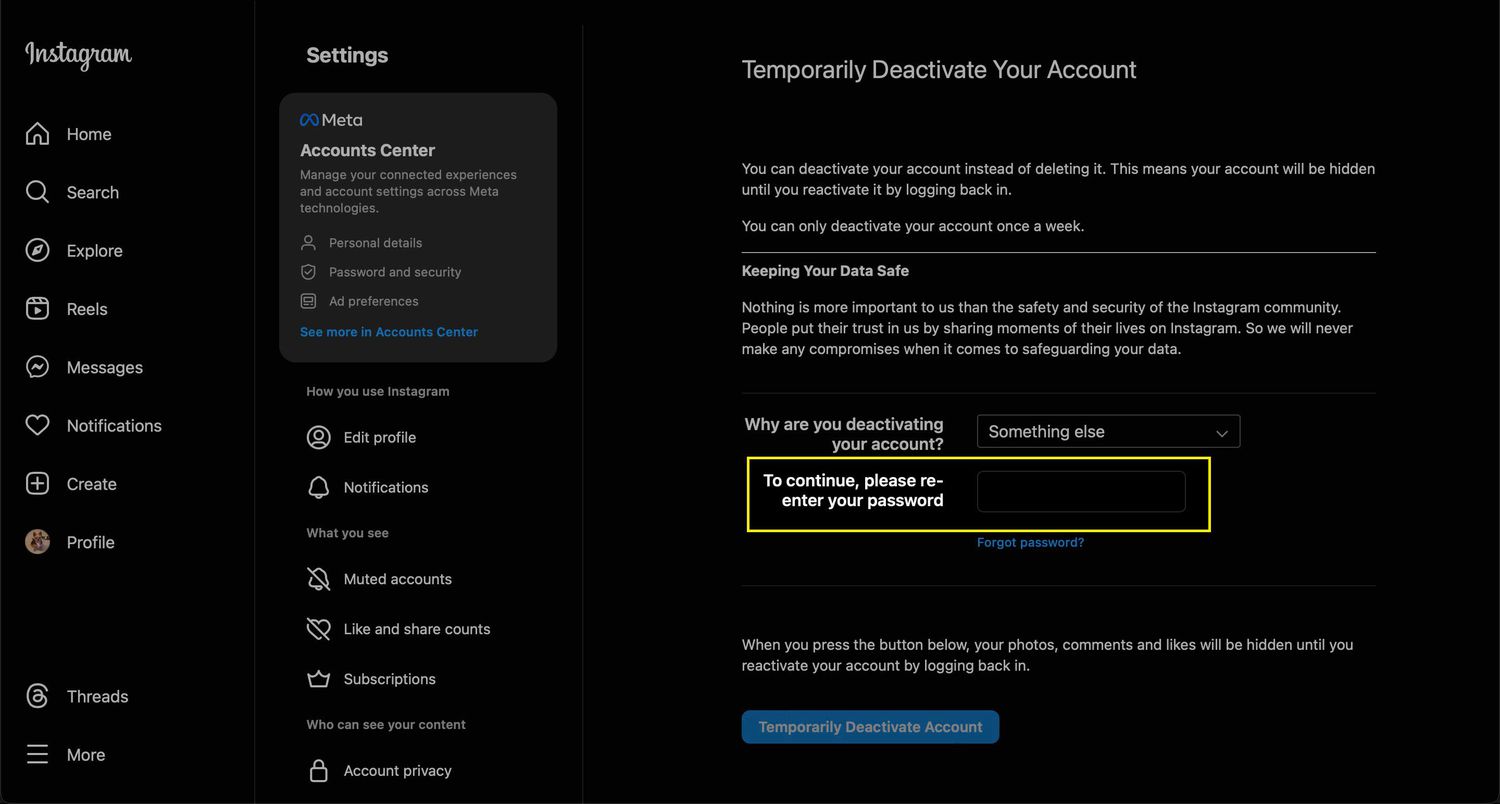
Task: Click Ad preferences text
Action: [374, 301]
